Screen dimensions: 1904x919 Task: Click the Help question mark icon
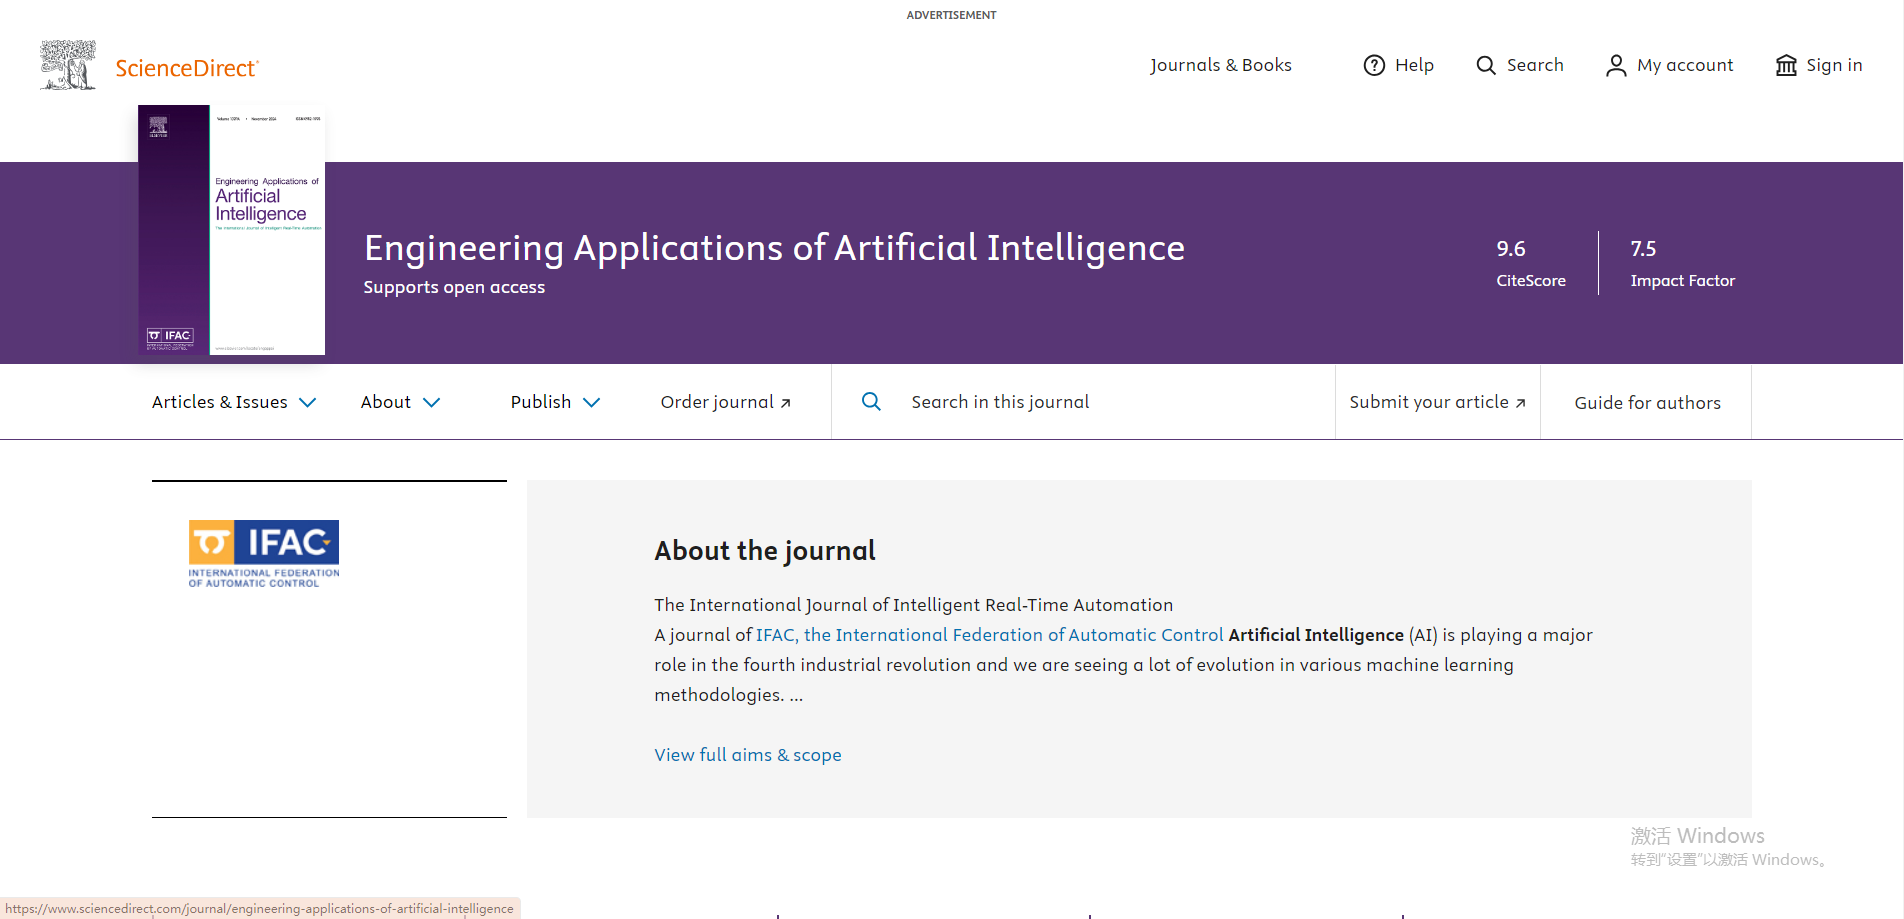click(1374, 65)
